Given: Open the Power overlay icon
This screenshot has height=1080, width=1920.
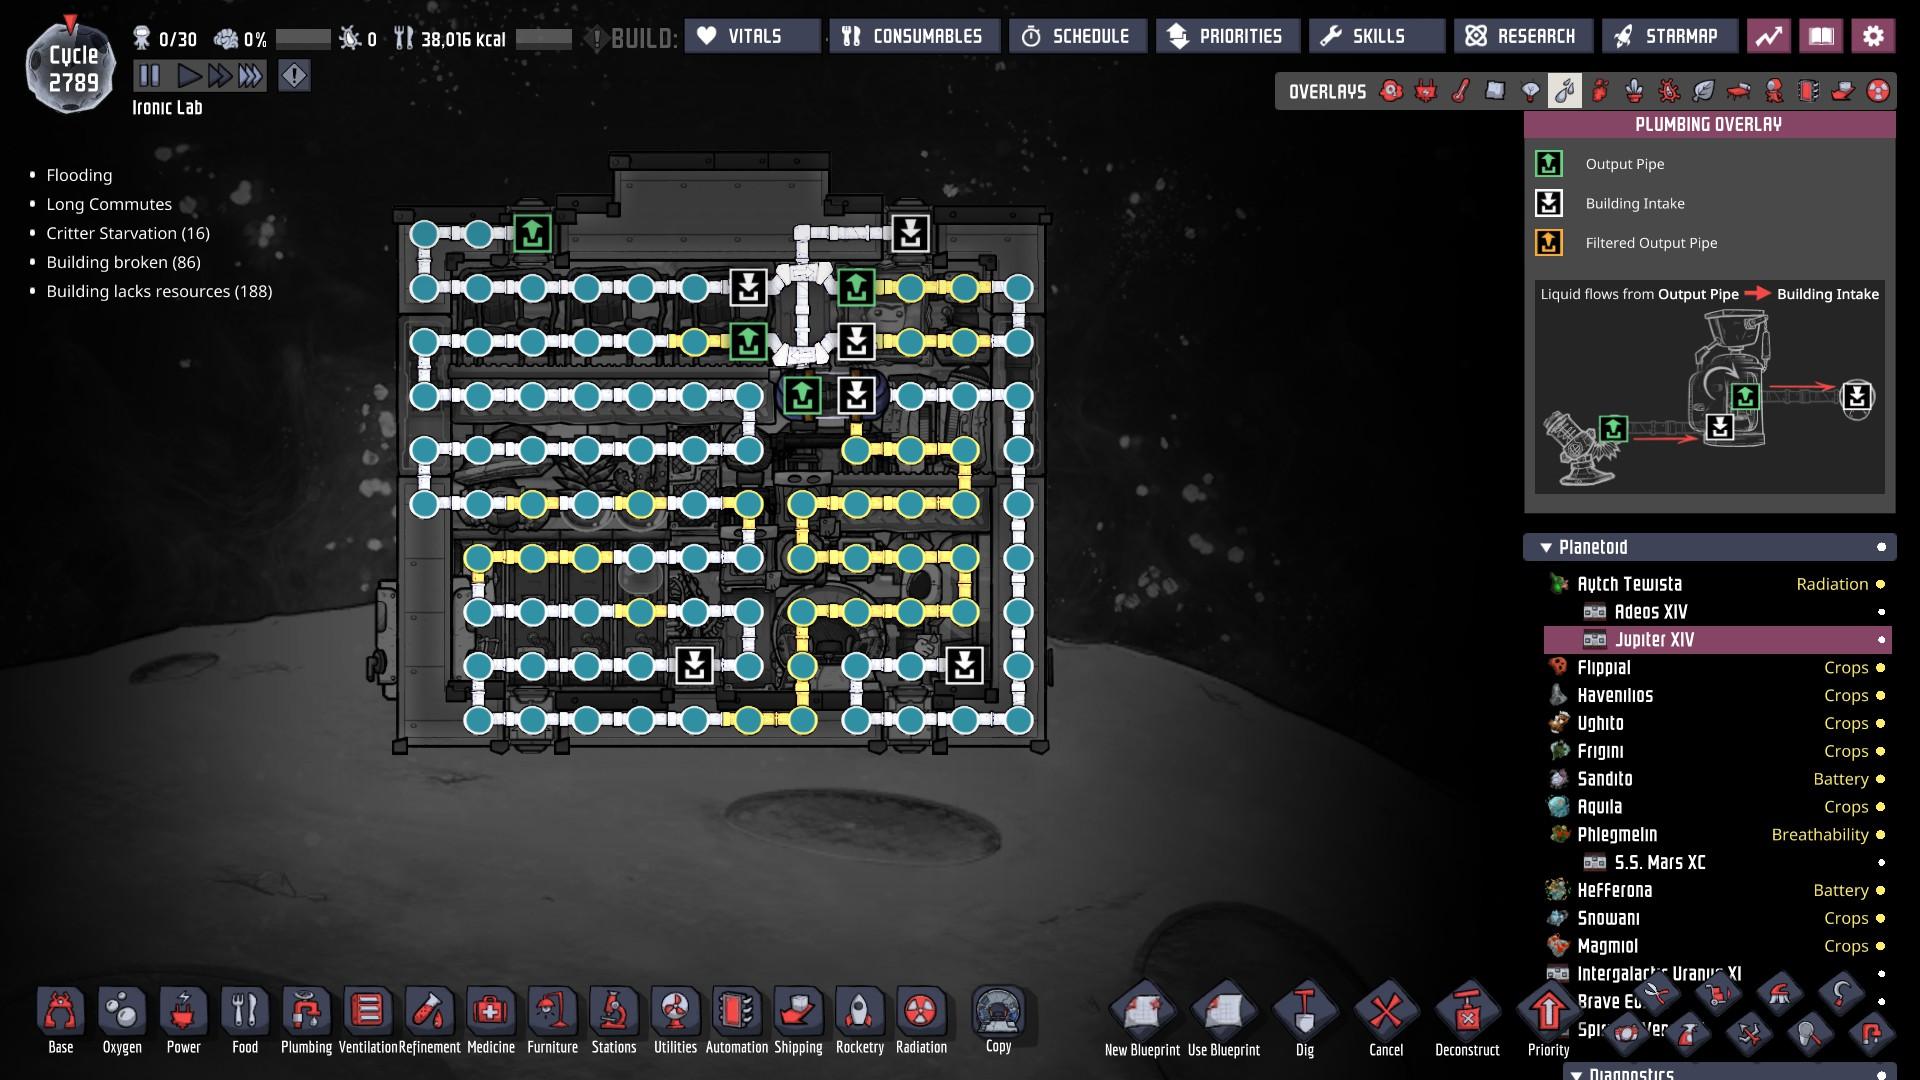Looking at the screenshot, I should (x=1426, y=92).
